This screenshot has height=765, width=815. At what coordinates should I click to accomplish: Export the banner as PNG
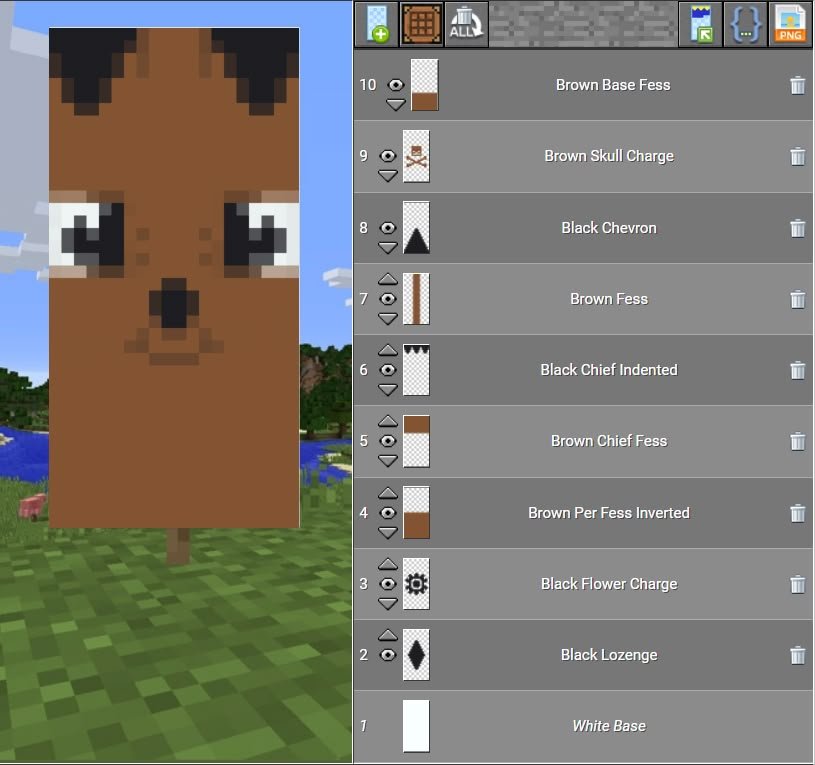(788, 25)
